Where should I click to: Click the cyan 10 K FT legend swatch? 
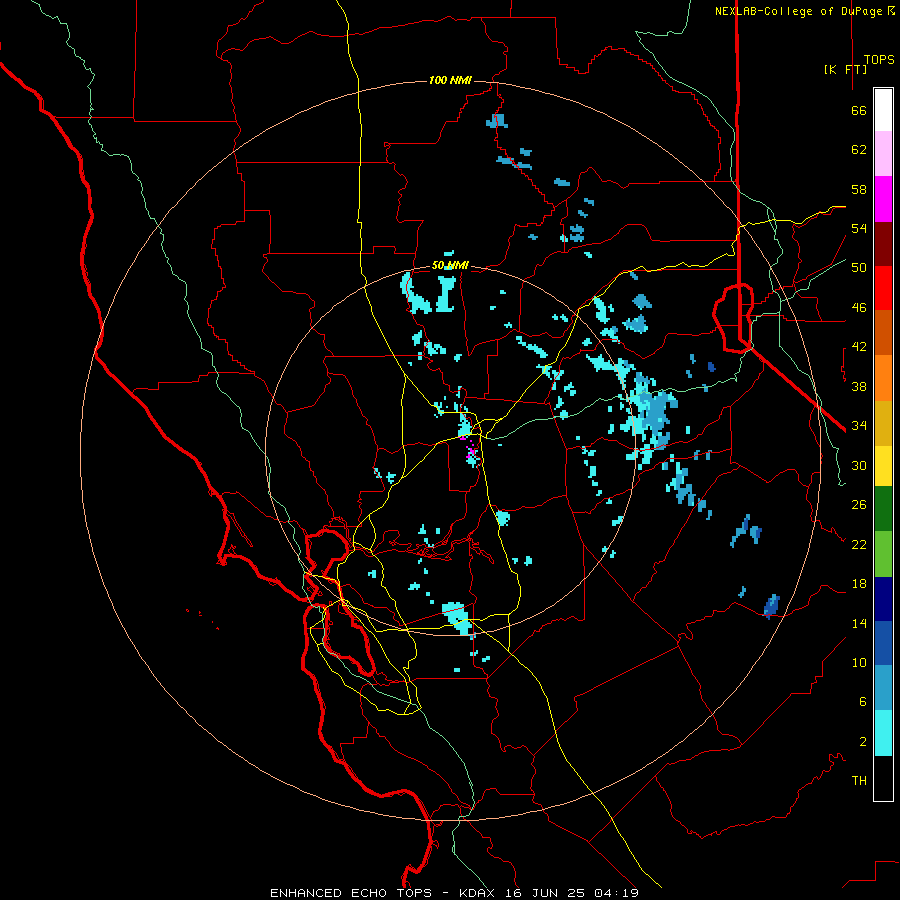pyautogui.click(x=883, y=733)
